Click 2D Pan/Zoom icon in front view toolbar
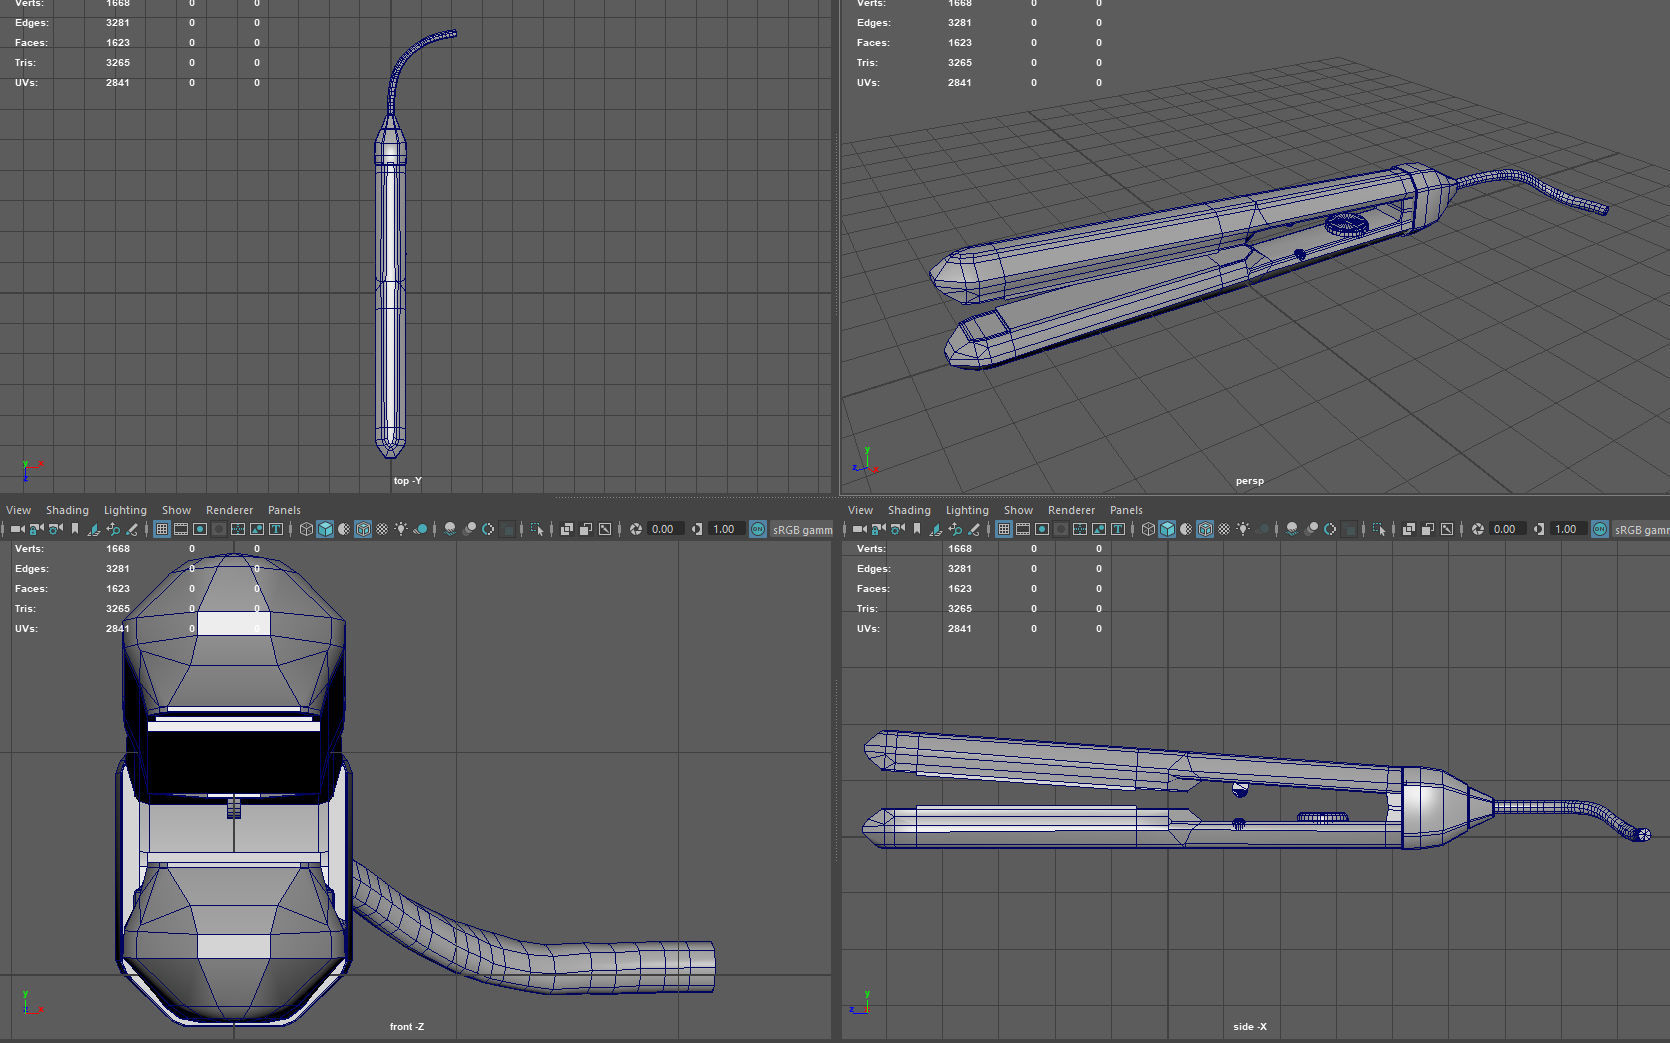 pos(113,529)
